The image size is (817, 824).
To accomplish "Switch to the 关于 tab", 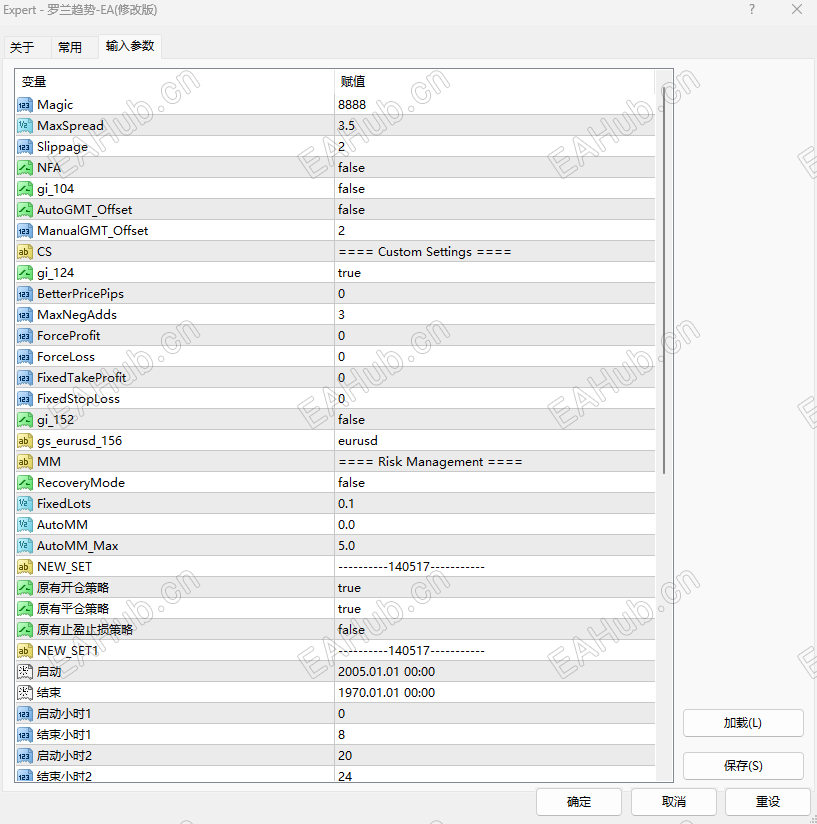I will tap(22, 48).
